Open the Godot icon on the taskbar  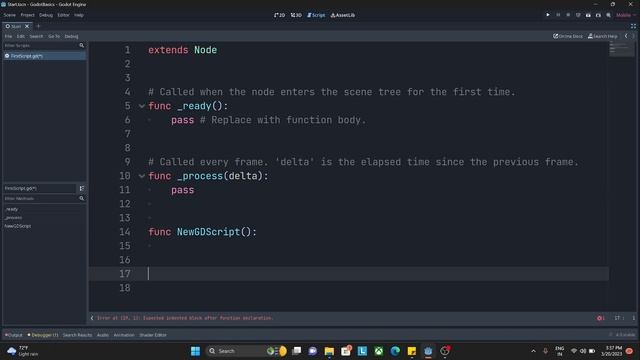[x=428, y=351]
